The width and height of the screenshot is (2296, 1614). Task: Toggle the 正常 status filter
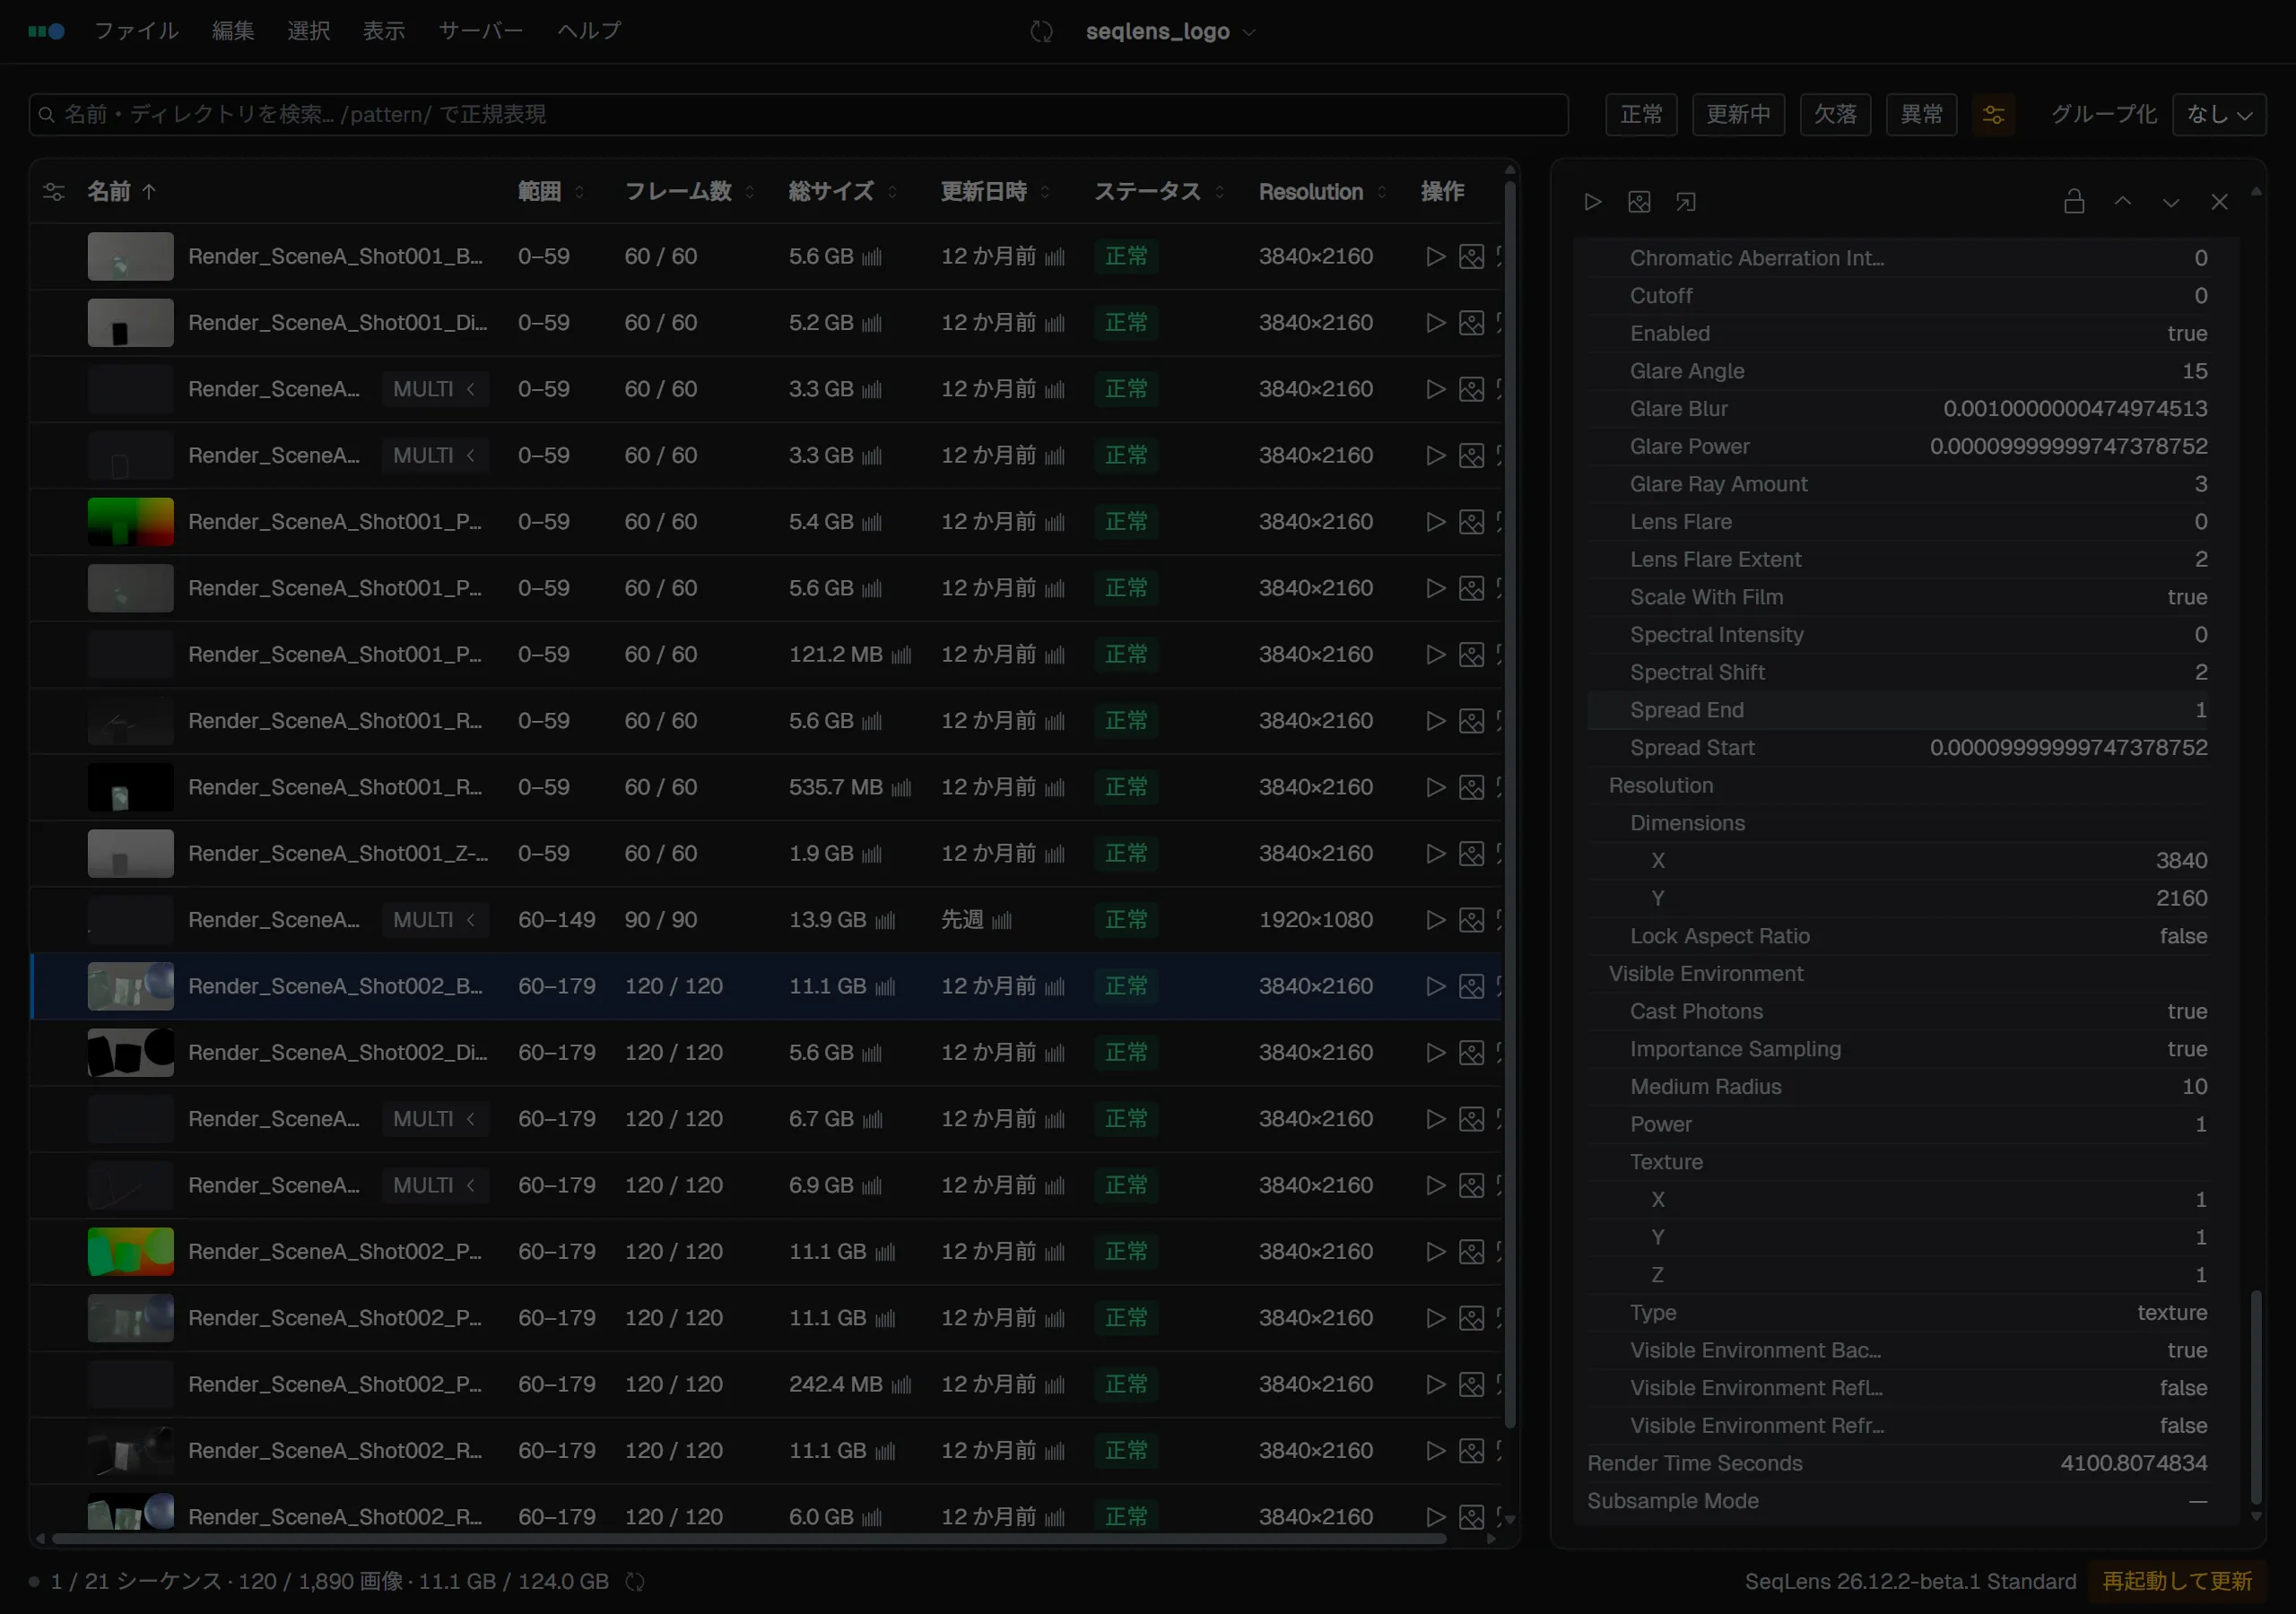(x=1641, y=114)
